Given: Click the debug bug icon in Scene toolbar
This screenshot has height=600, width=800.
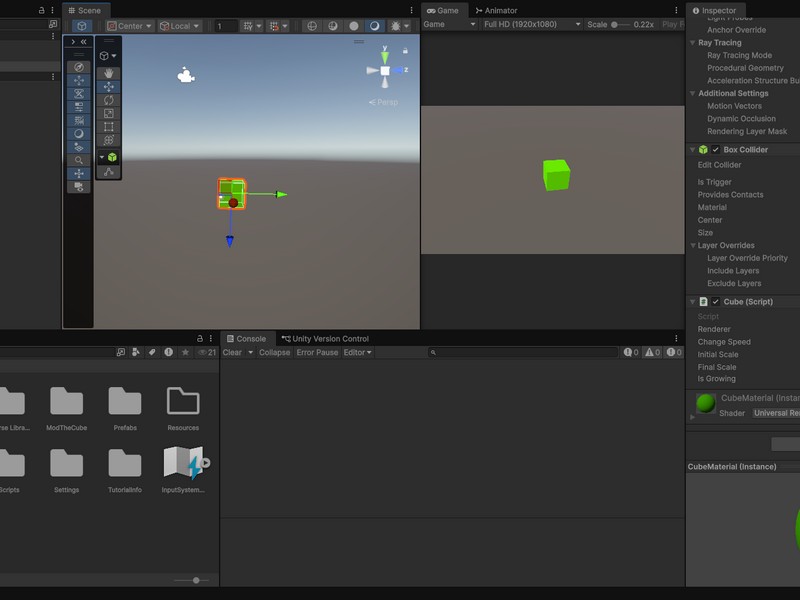Looking at the screenshot, I should (x=395, y=26).
